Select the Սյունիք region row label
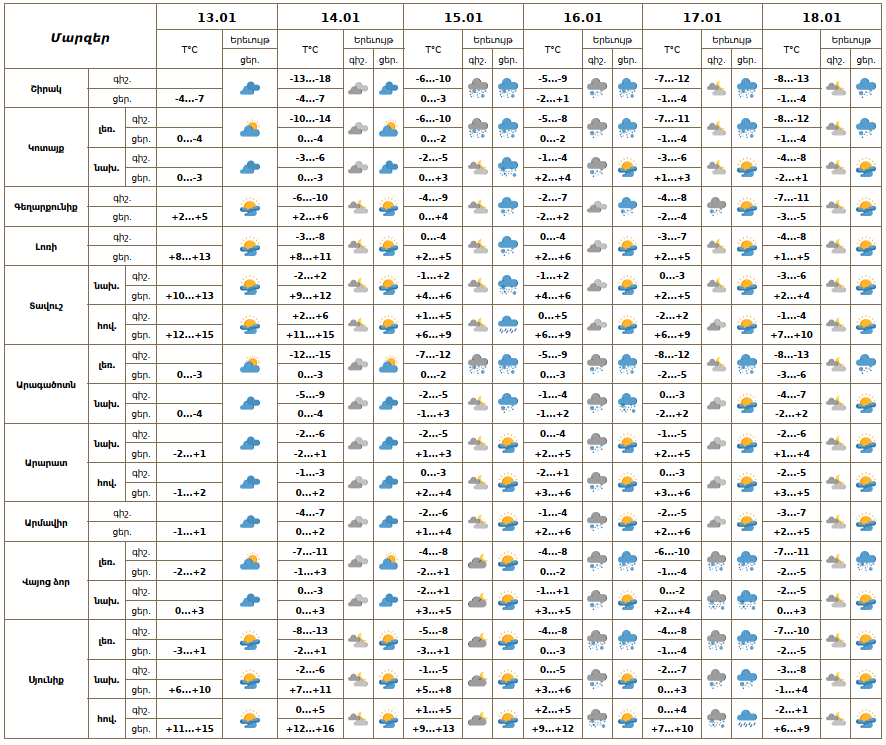Image resolution: width=886 pixels, height=745 pixels. click(x=46, y=680)
